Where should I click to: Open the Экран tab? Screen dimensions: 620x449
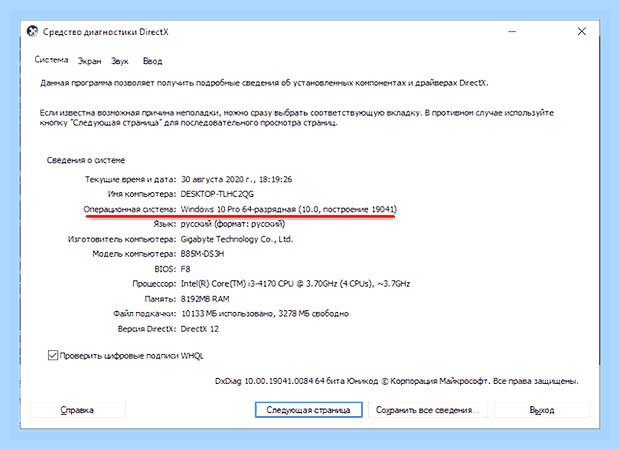(x=89, y=61)
